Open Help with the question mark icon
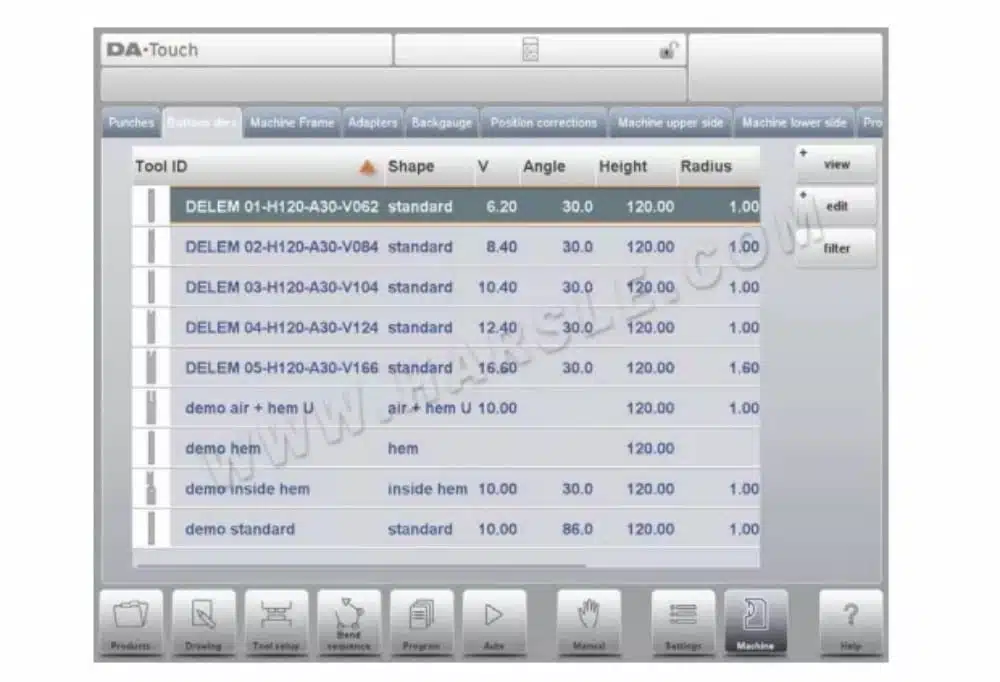This screenshot has height=682, width=1000. [x=851, y=622]
